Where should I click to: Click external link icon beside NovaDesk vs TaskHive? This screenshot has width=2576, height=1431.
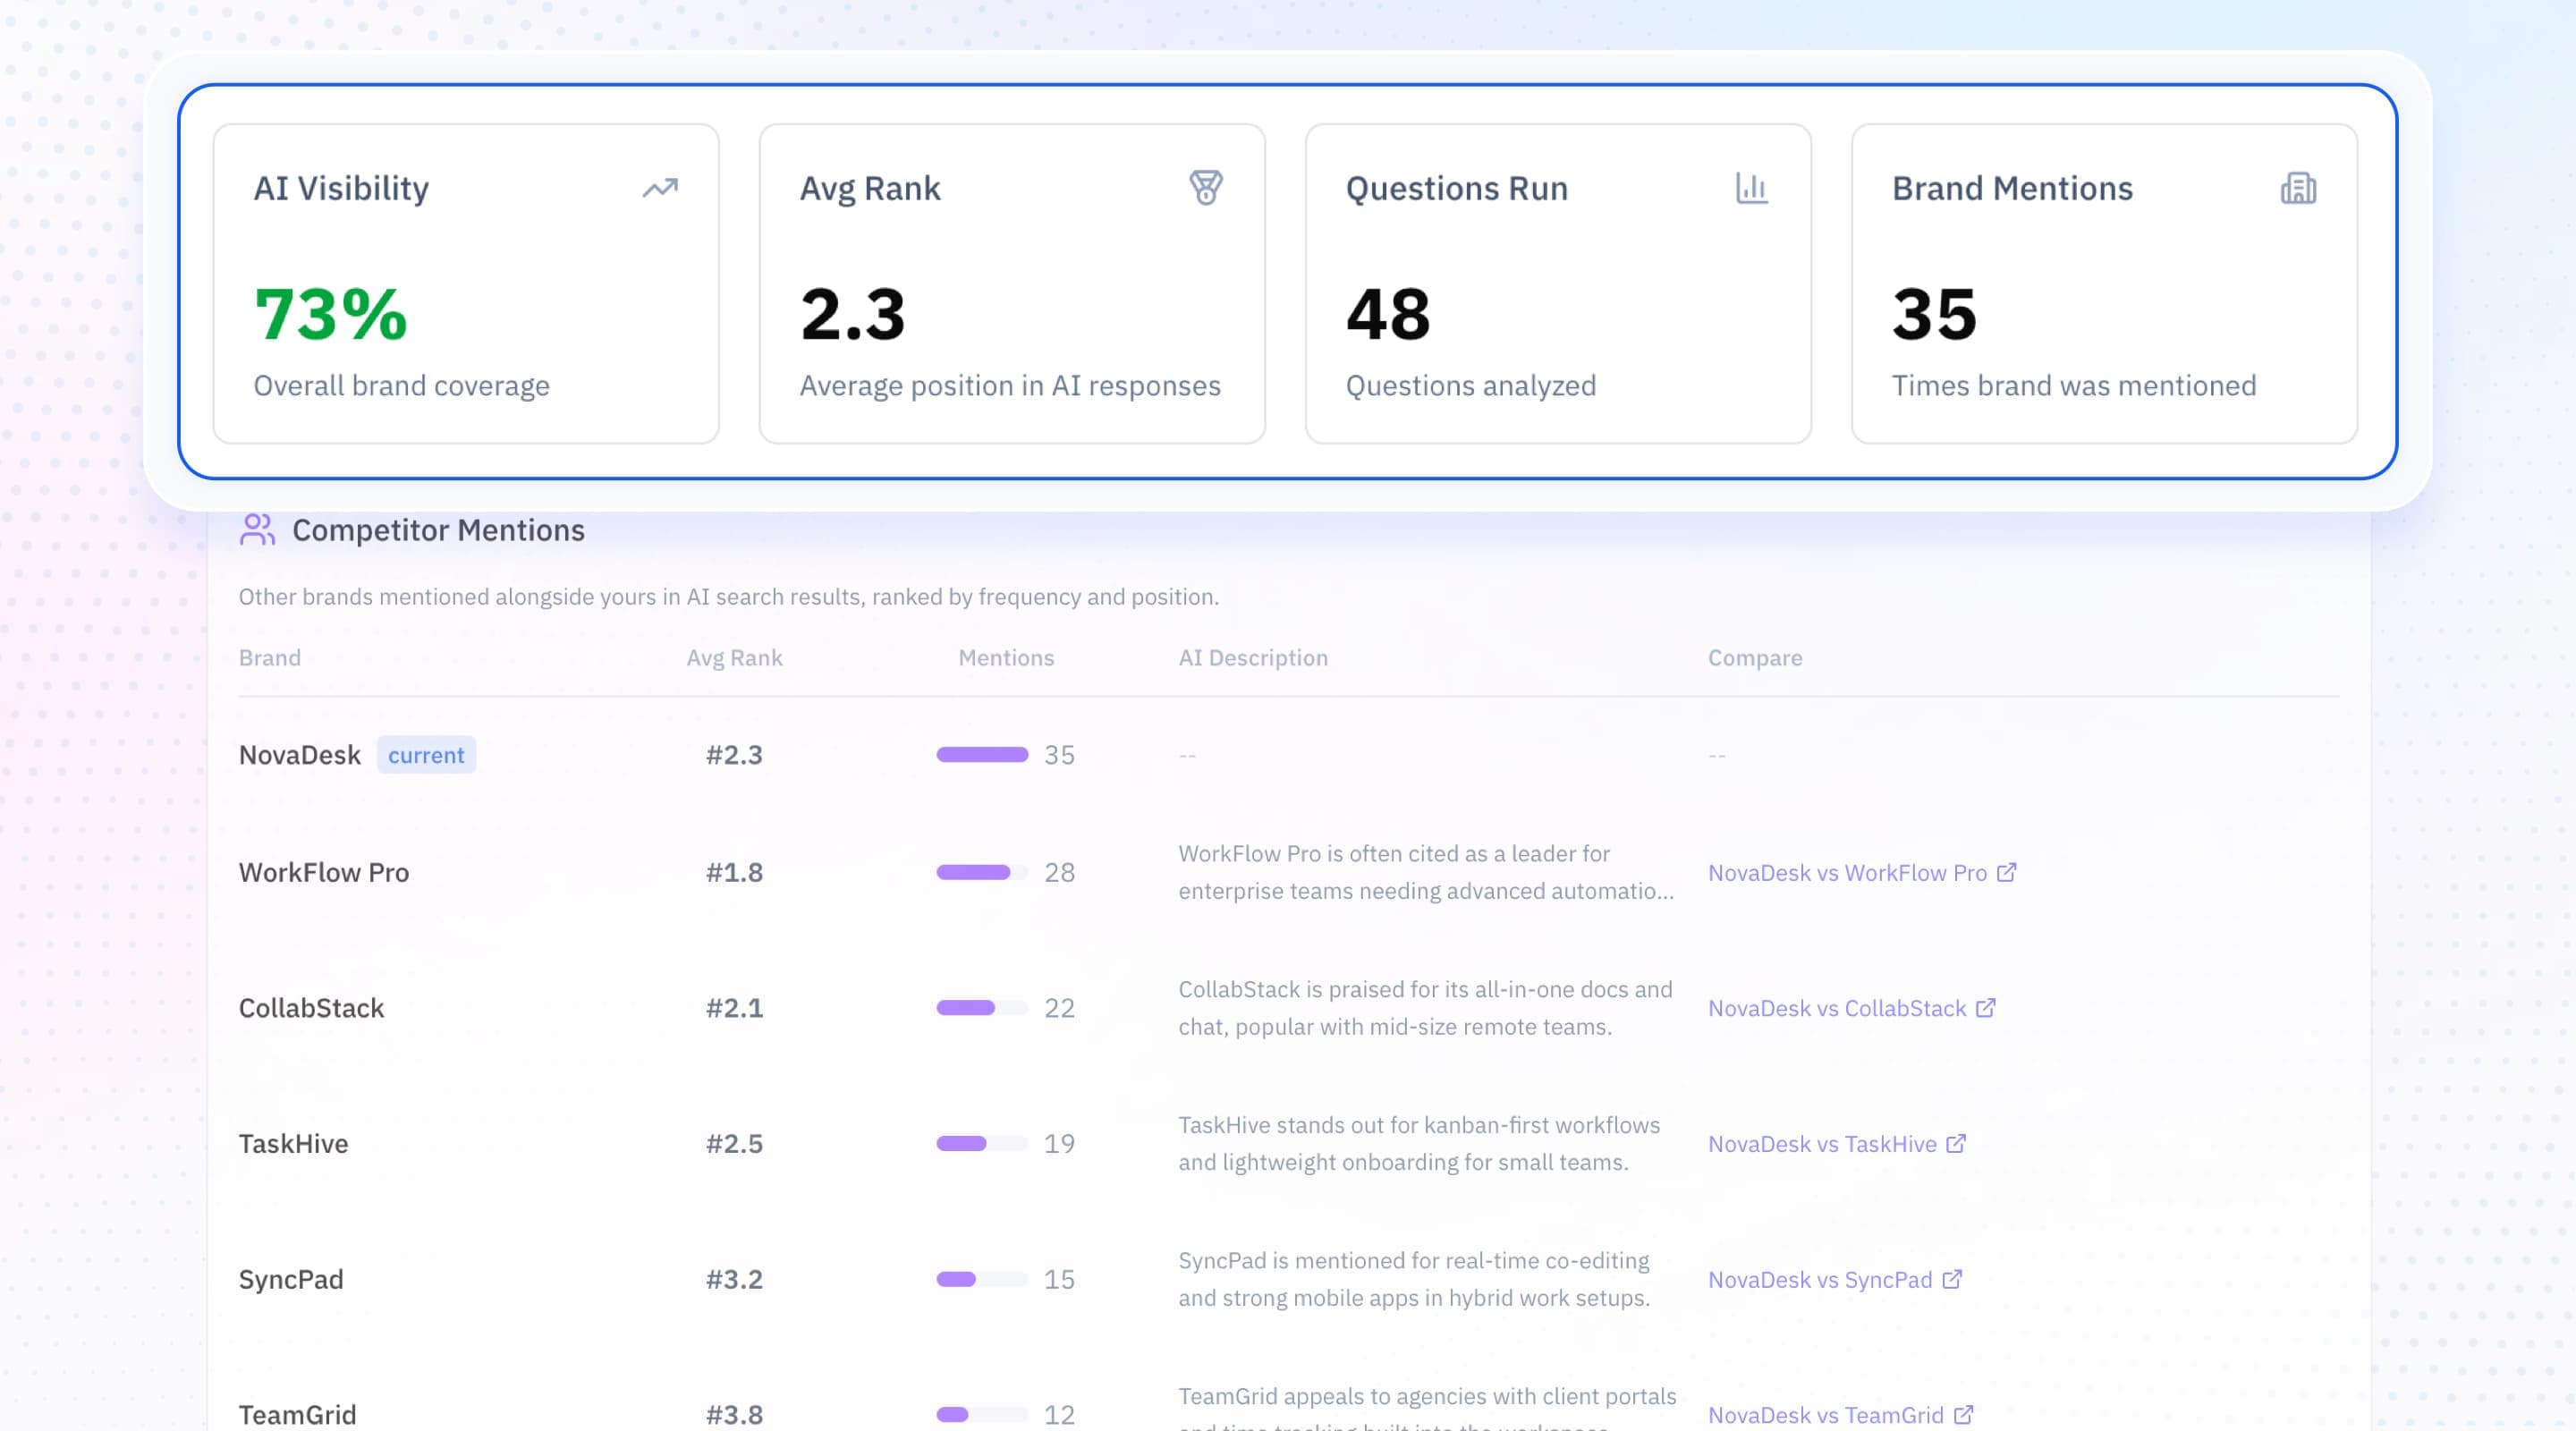(1956, 1143)
